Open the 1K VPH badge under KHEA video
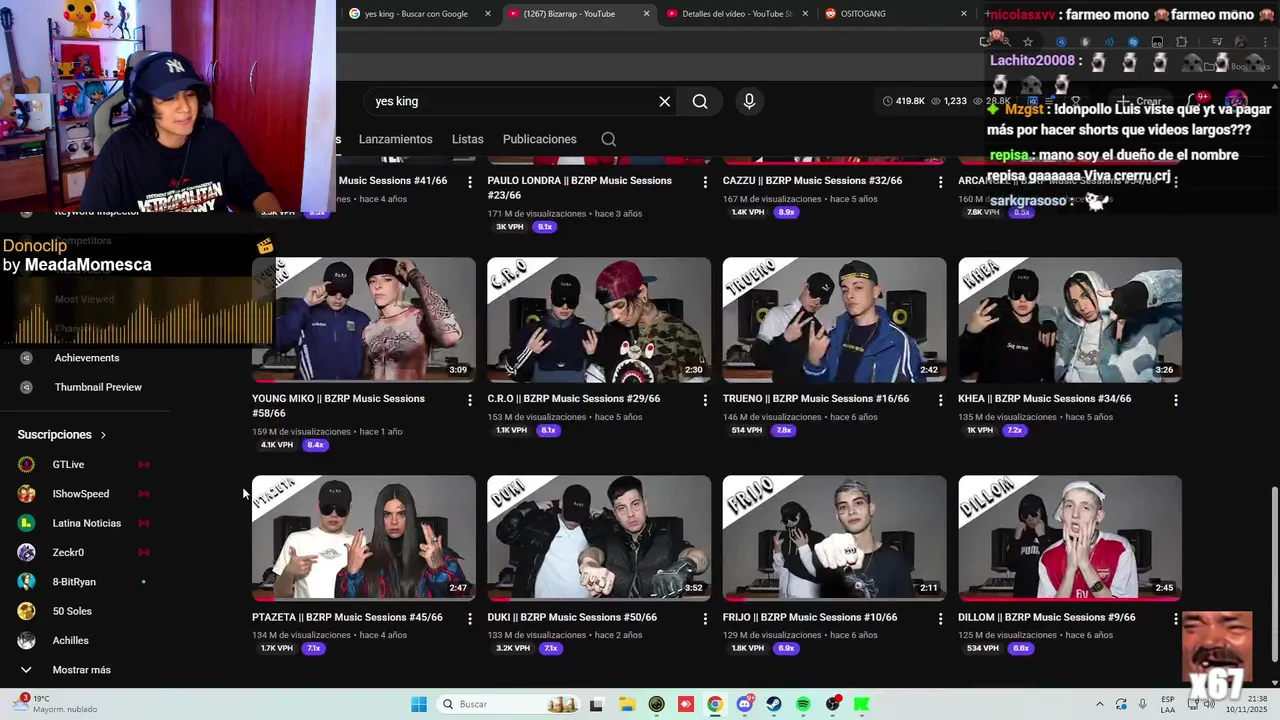 tap(979, 430)
